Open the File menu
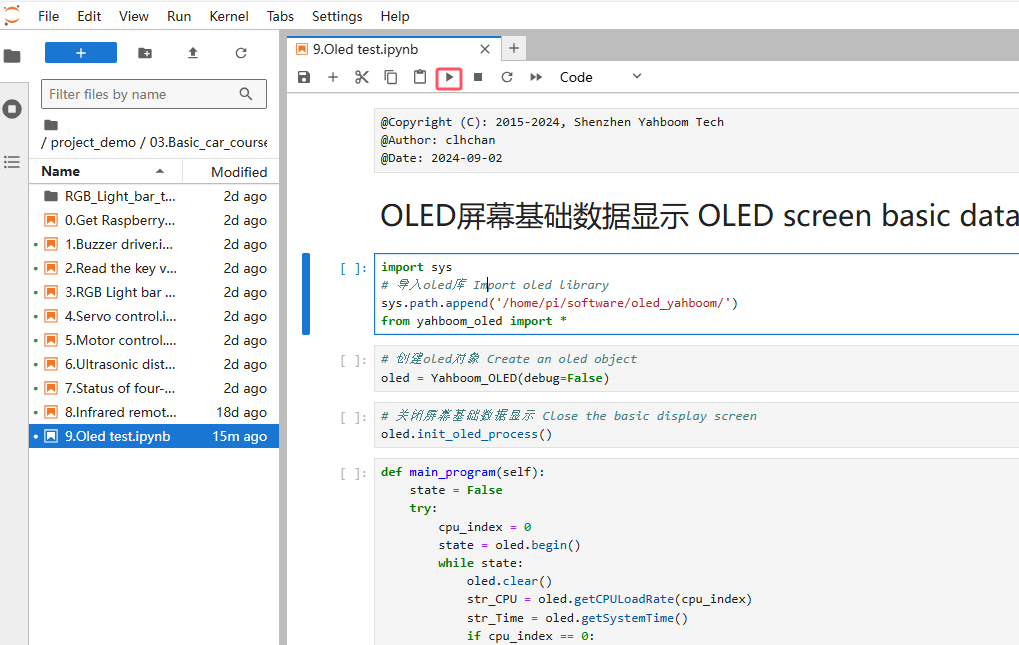Viewport: 1019px width, 645px height. click(x=49, y=16)
